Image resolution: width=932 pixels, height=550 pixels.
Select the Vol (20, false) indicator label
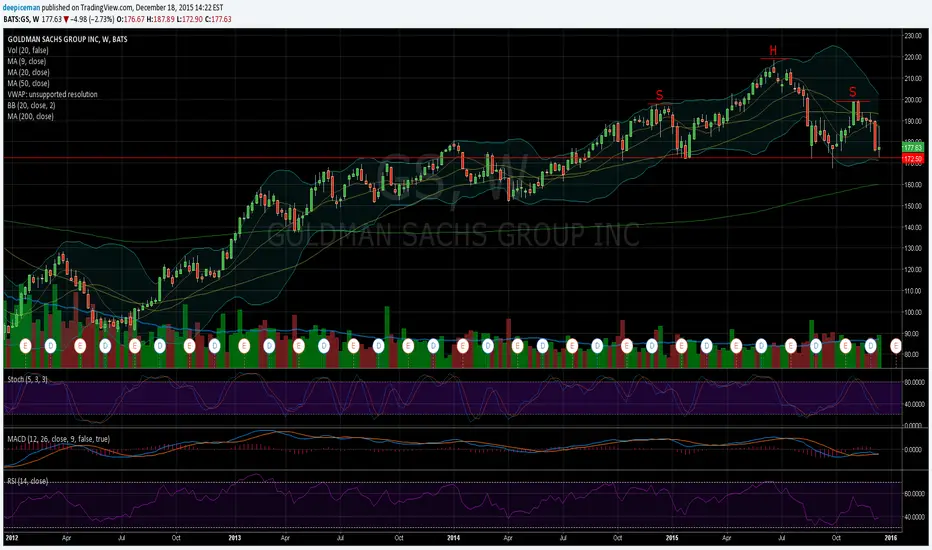[x=28, y=51]
